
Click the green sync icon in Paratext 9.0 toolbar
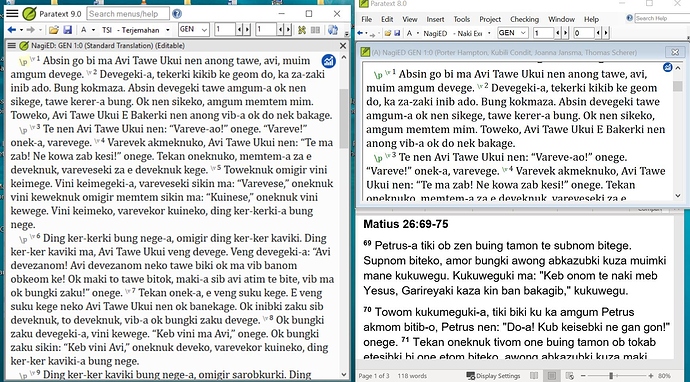click(x=301, y=30)
